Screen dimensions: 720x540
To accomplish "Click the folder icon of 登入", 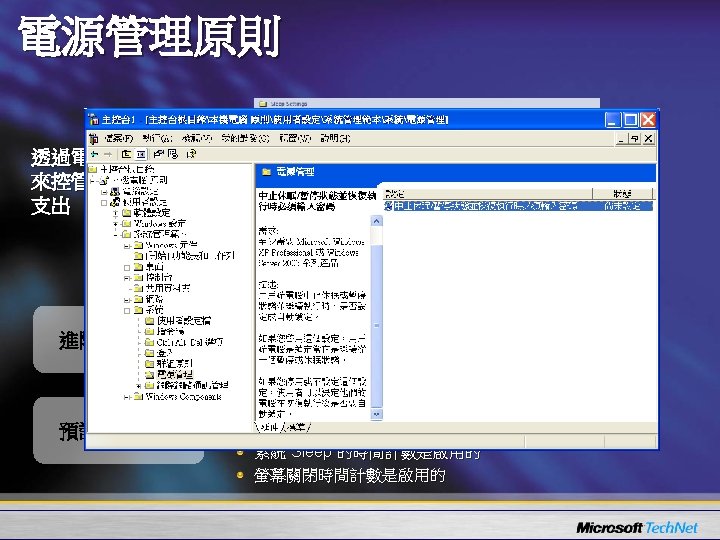I will pos(149,353).
